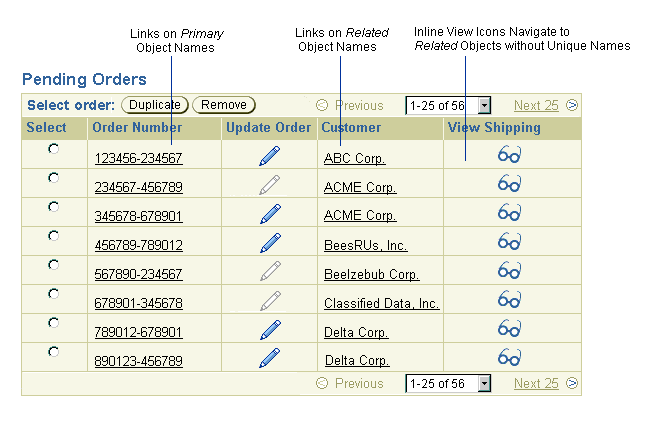Open update pencil for order 789012-678901
The image size is (665, 435).
pos(270,330)
